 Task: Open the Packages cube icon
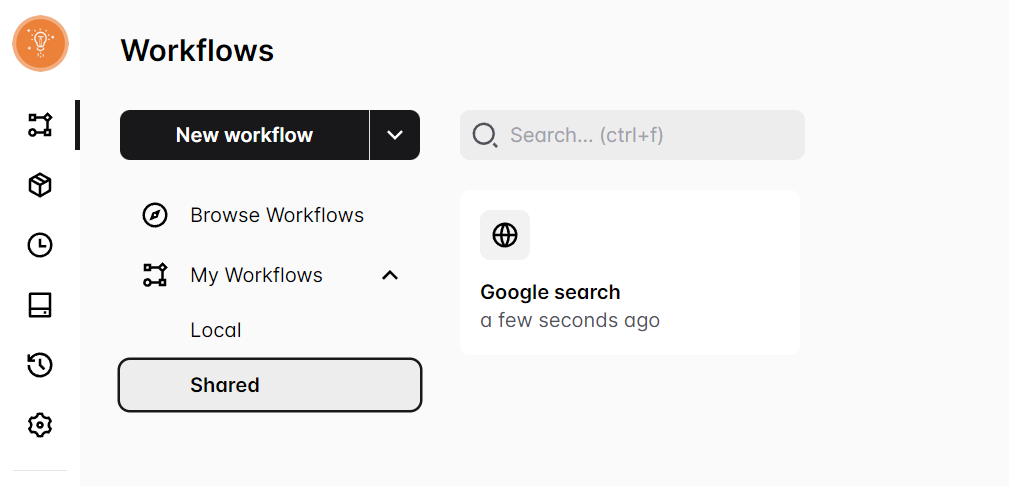pyautogui.click(x=40, y=185)
